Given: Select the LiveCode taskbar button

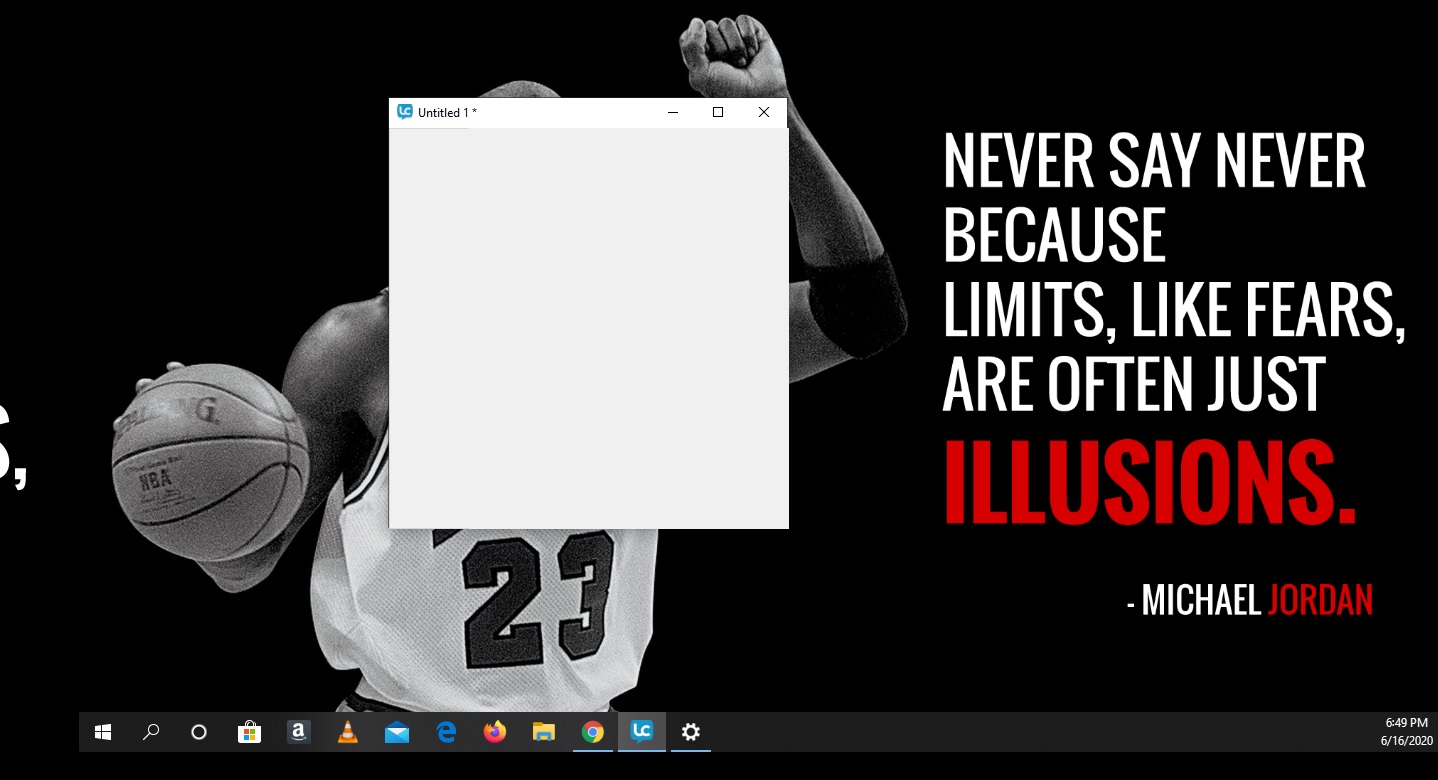Looking at the screenshot, I should pos(642,732).
